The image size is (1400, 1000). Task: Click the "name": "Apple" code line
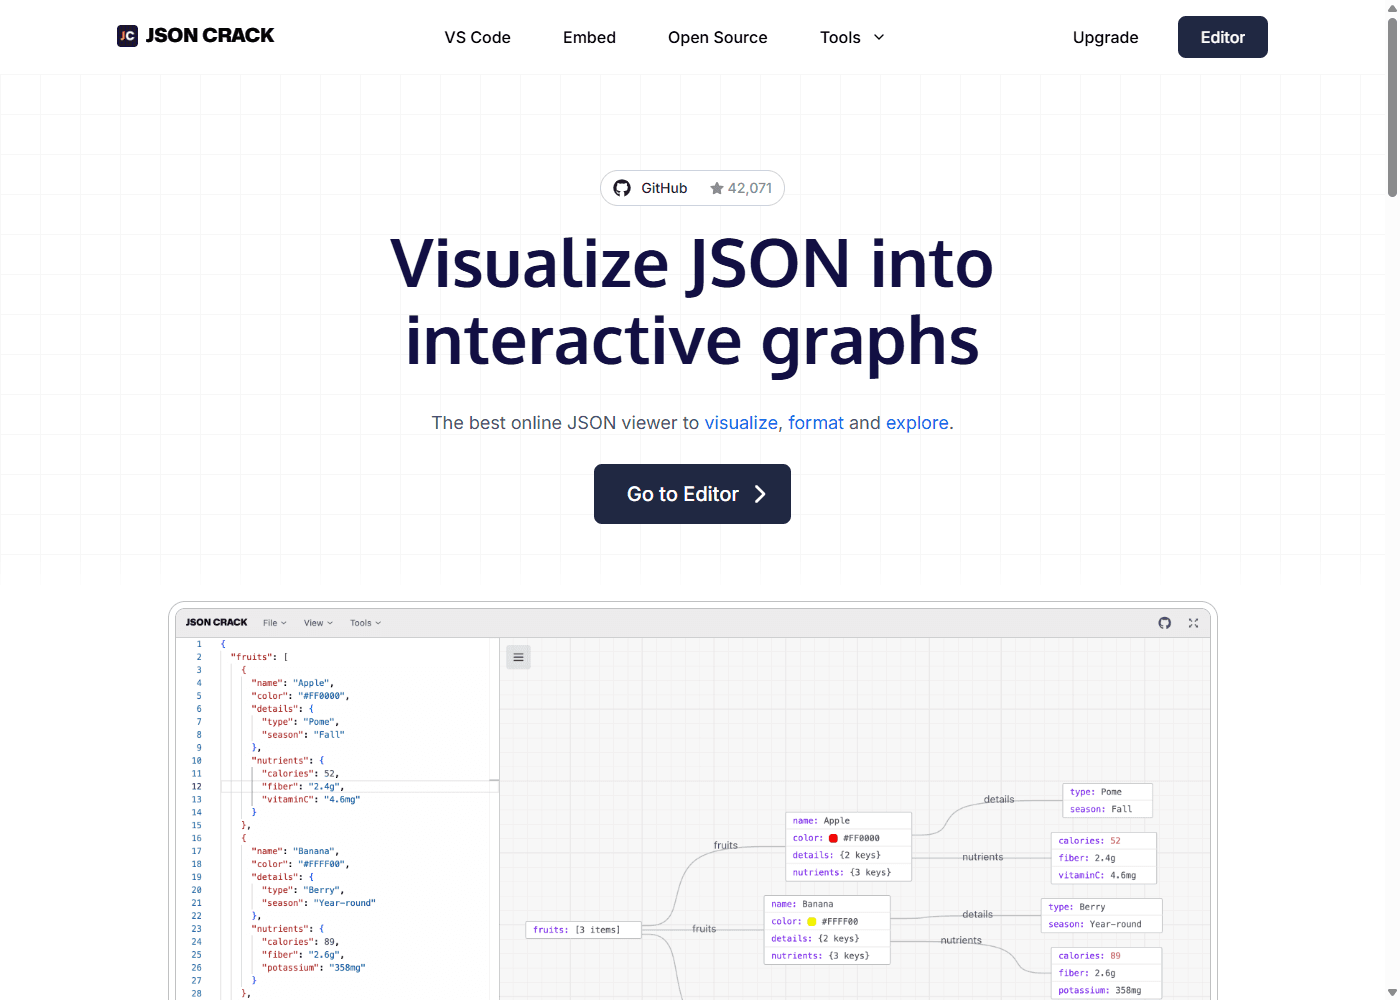pyautogui.click(x=293, y=683)
